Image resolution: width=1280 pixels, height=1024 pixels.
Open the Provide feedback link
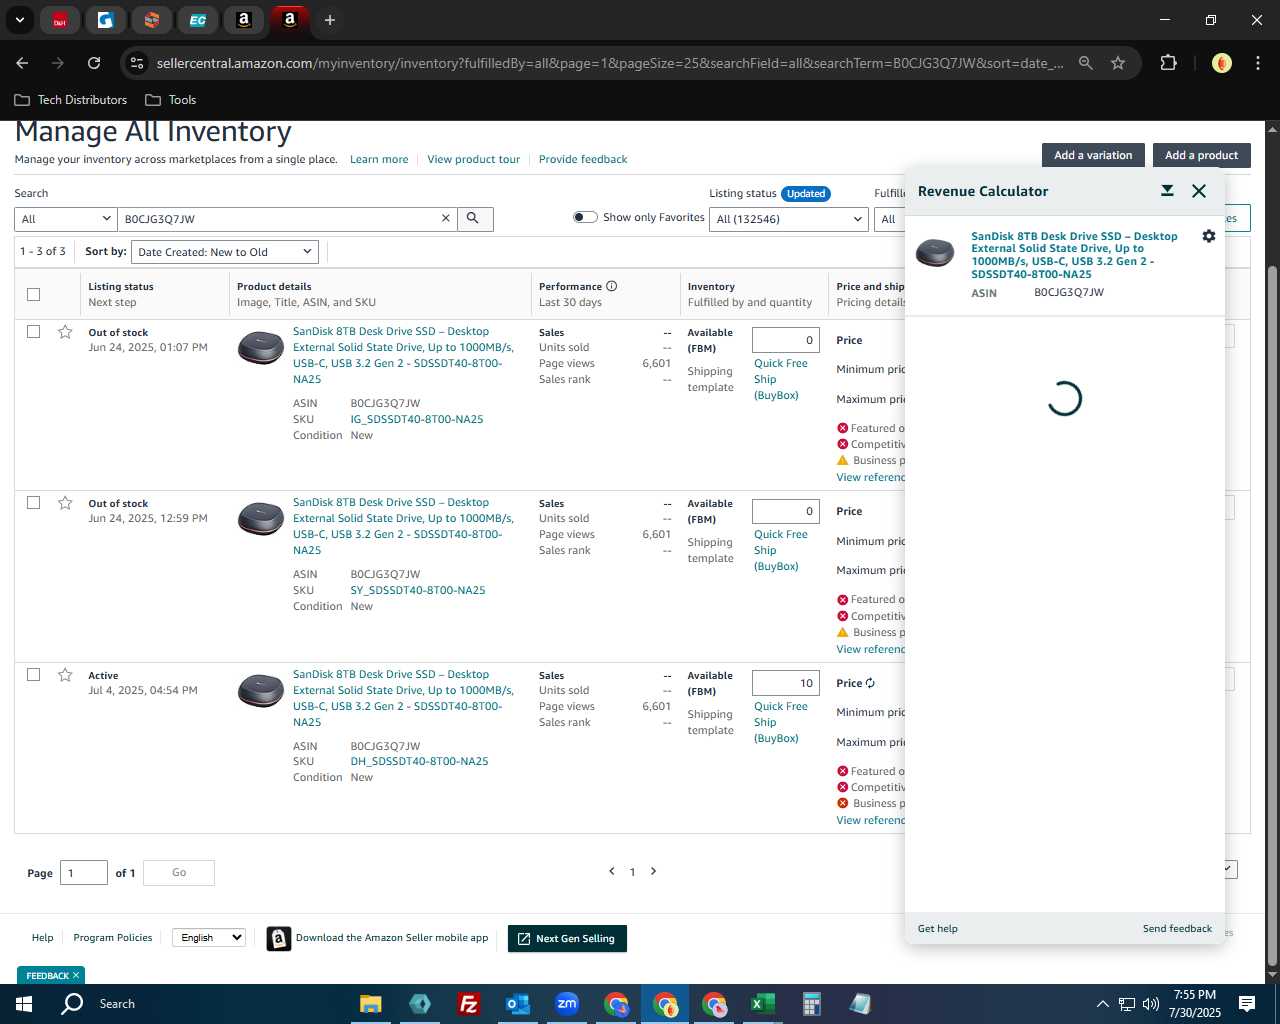583,159
